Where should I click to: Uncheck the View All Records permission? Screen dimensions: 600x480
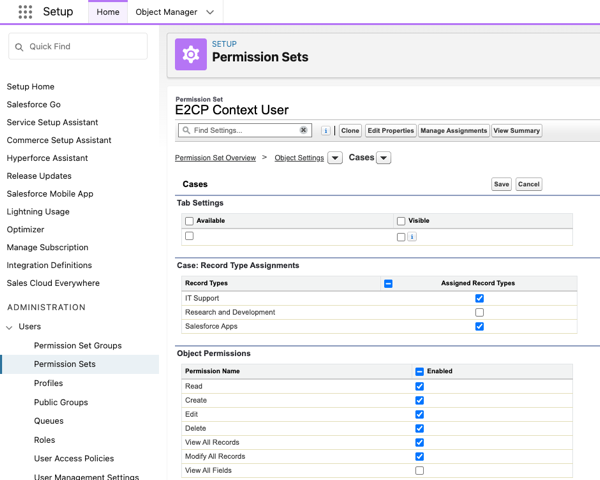pos(419,442)
